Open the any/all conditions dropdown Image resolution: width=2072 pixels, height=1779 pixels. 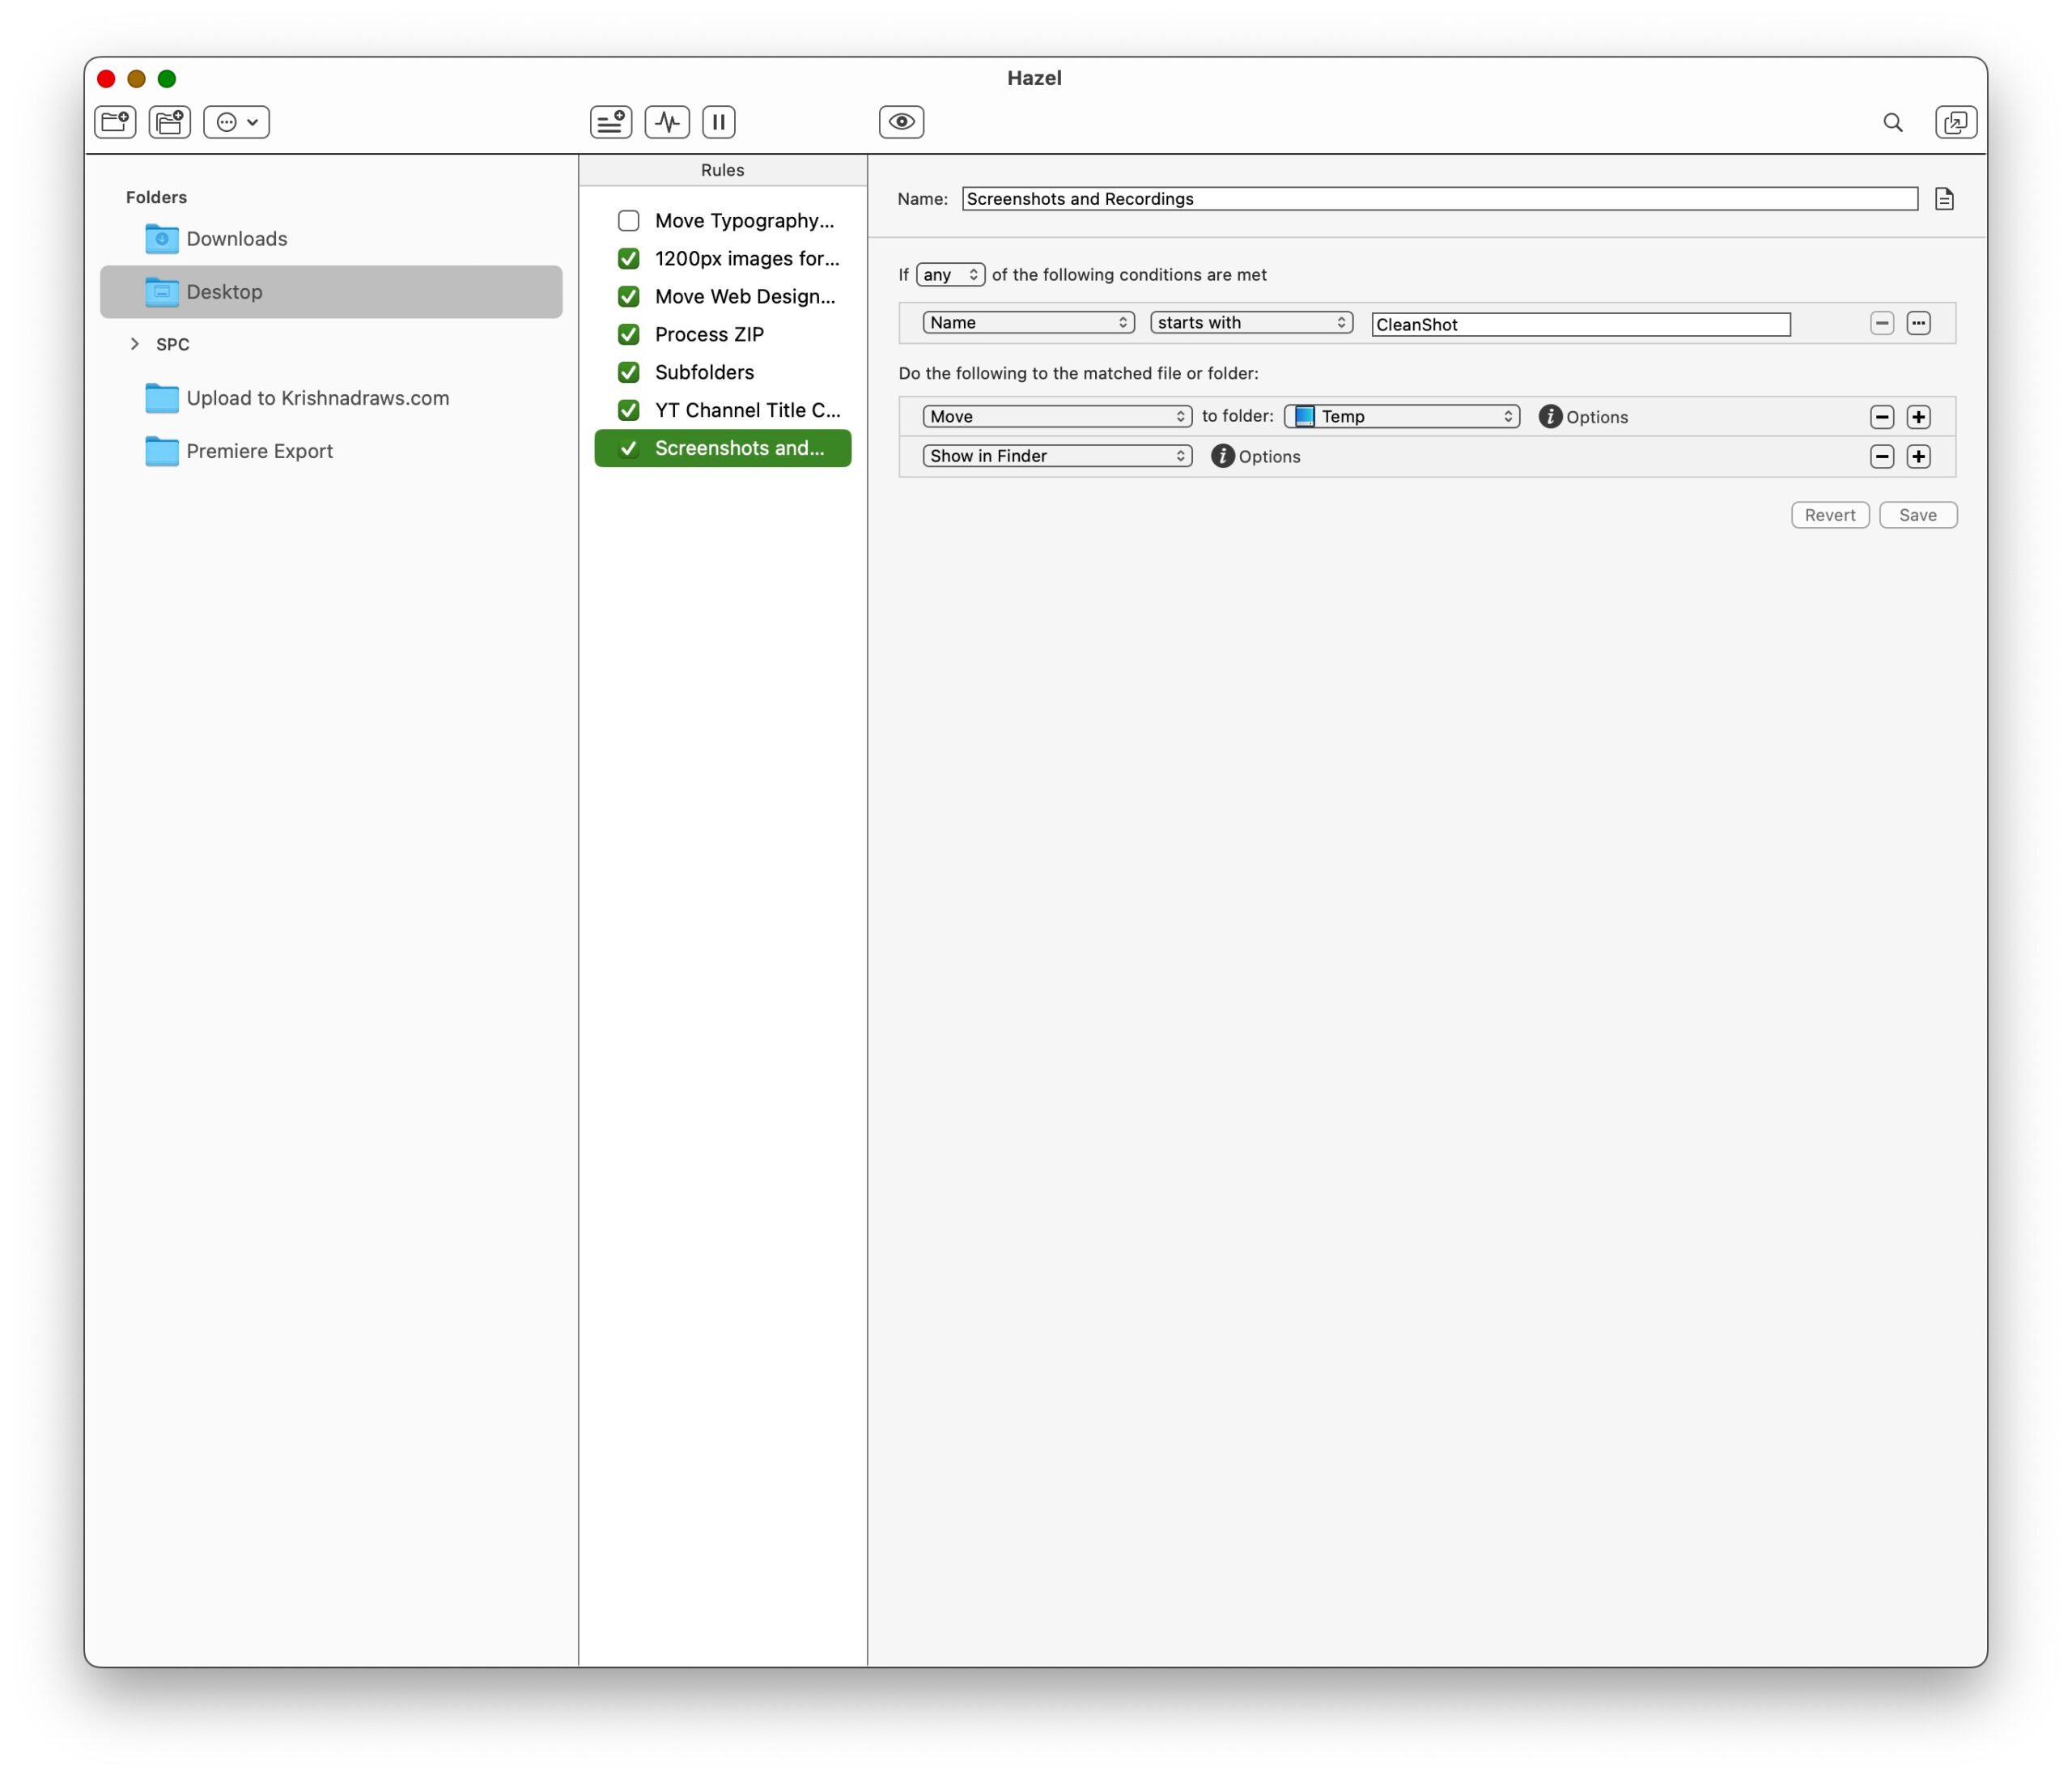949,274
